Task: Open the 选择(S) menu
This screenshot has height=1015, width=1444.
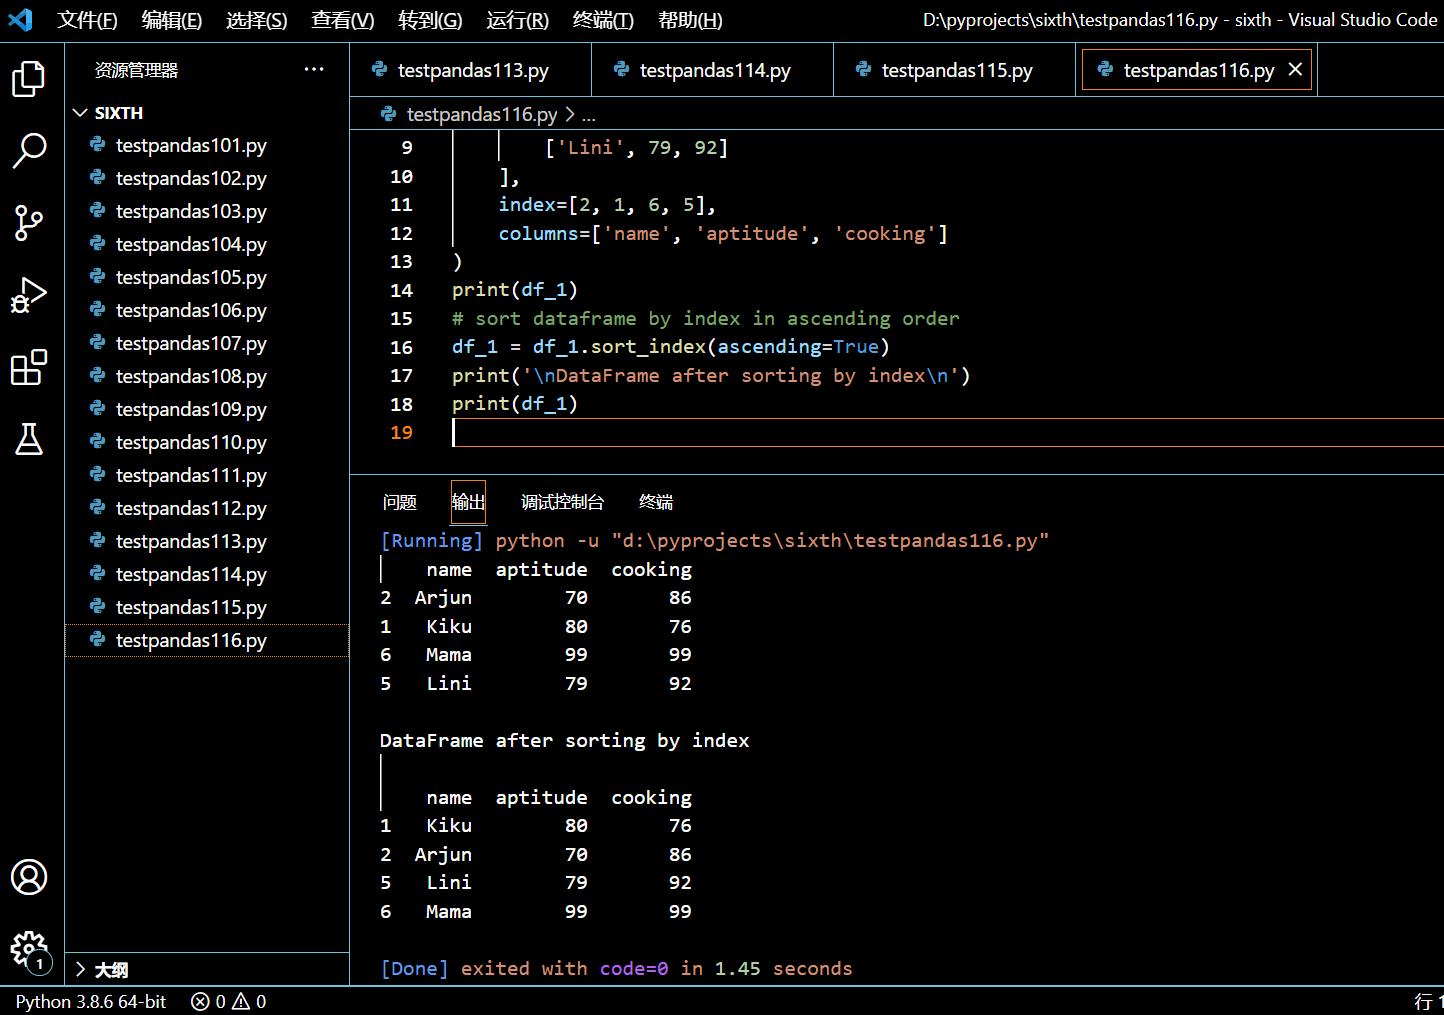Action: pyautogui.click(x=256, y=20)
